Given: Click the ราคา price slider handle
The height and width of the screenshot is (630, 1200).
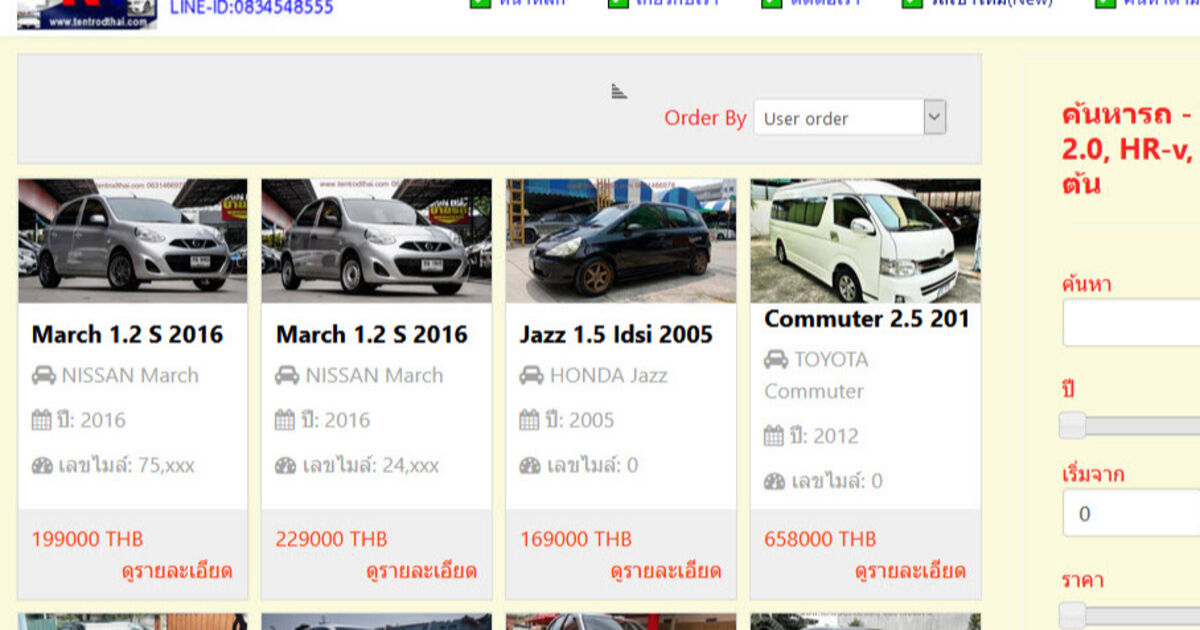Looking at the screenshot, I should tap(1072, 616).
